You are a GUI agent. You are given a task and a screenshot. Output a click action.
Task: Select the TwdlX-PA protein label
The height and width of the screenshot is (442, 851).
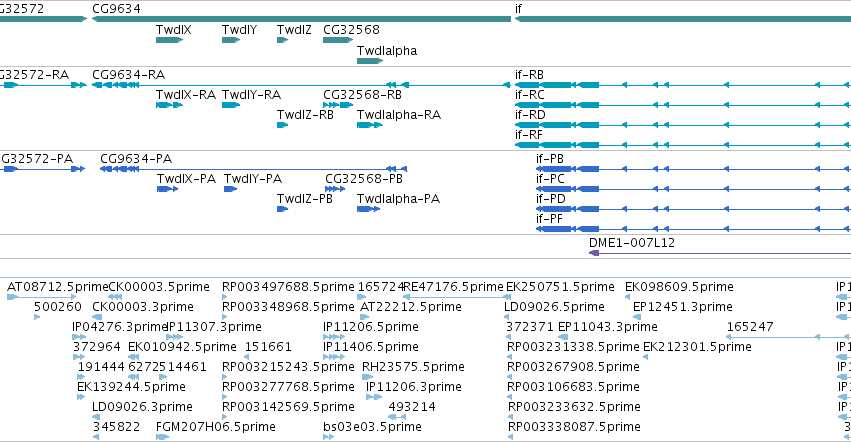187,179
